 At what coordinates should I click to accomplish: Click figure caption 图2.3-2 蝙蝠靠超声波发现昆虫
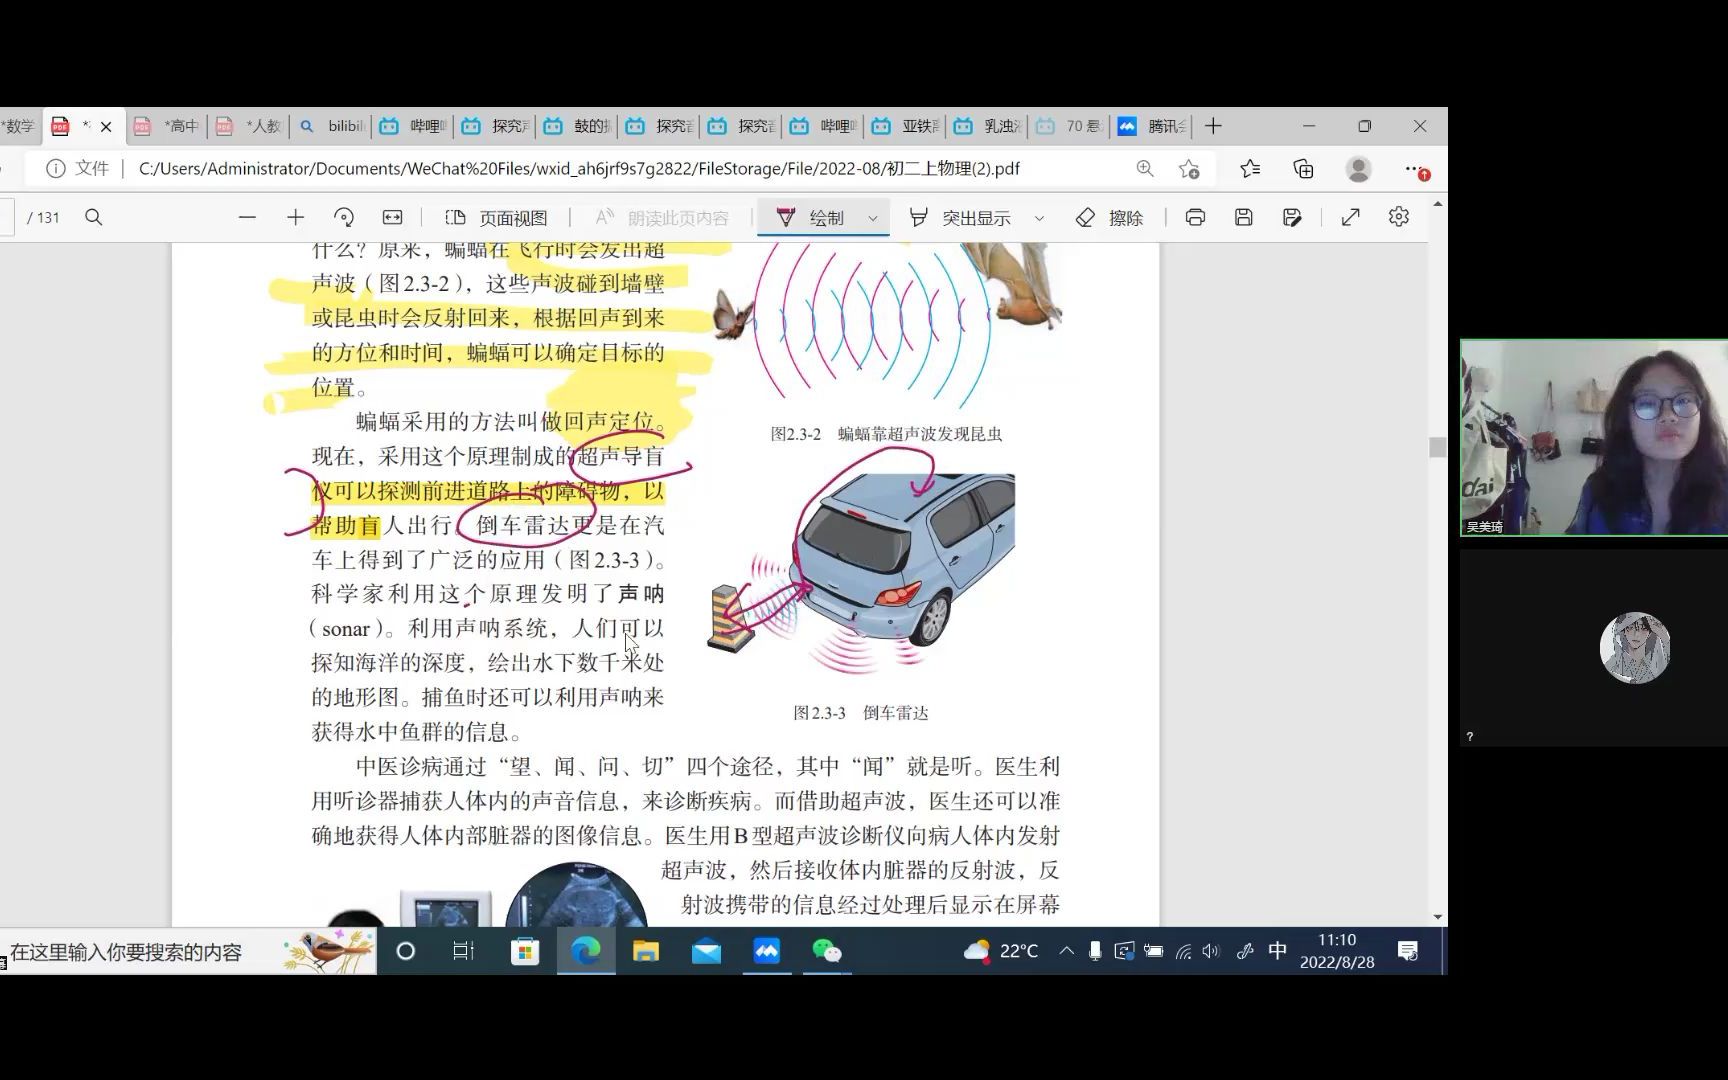pos(886,434)
